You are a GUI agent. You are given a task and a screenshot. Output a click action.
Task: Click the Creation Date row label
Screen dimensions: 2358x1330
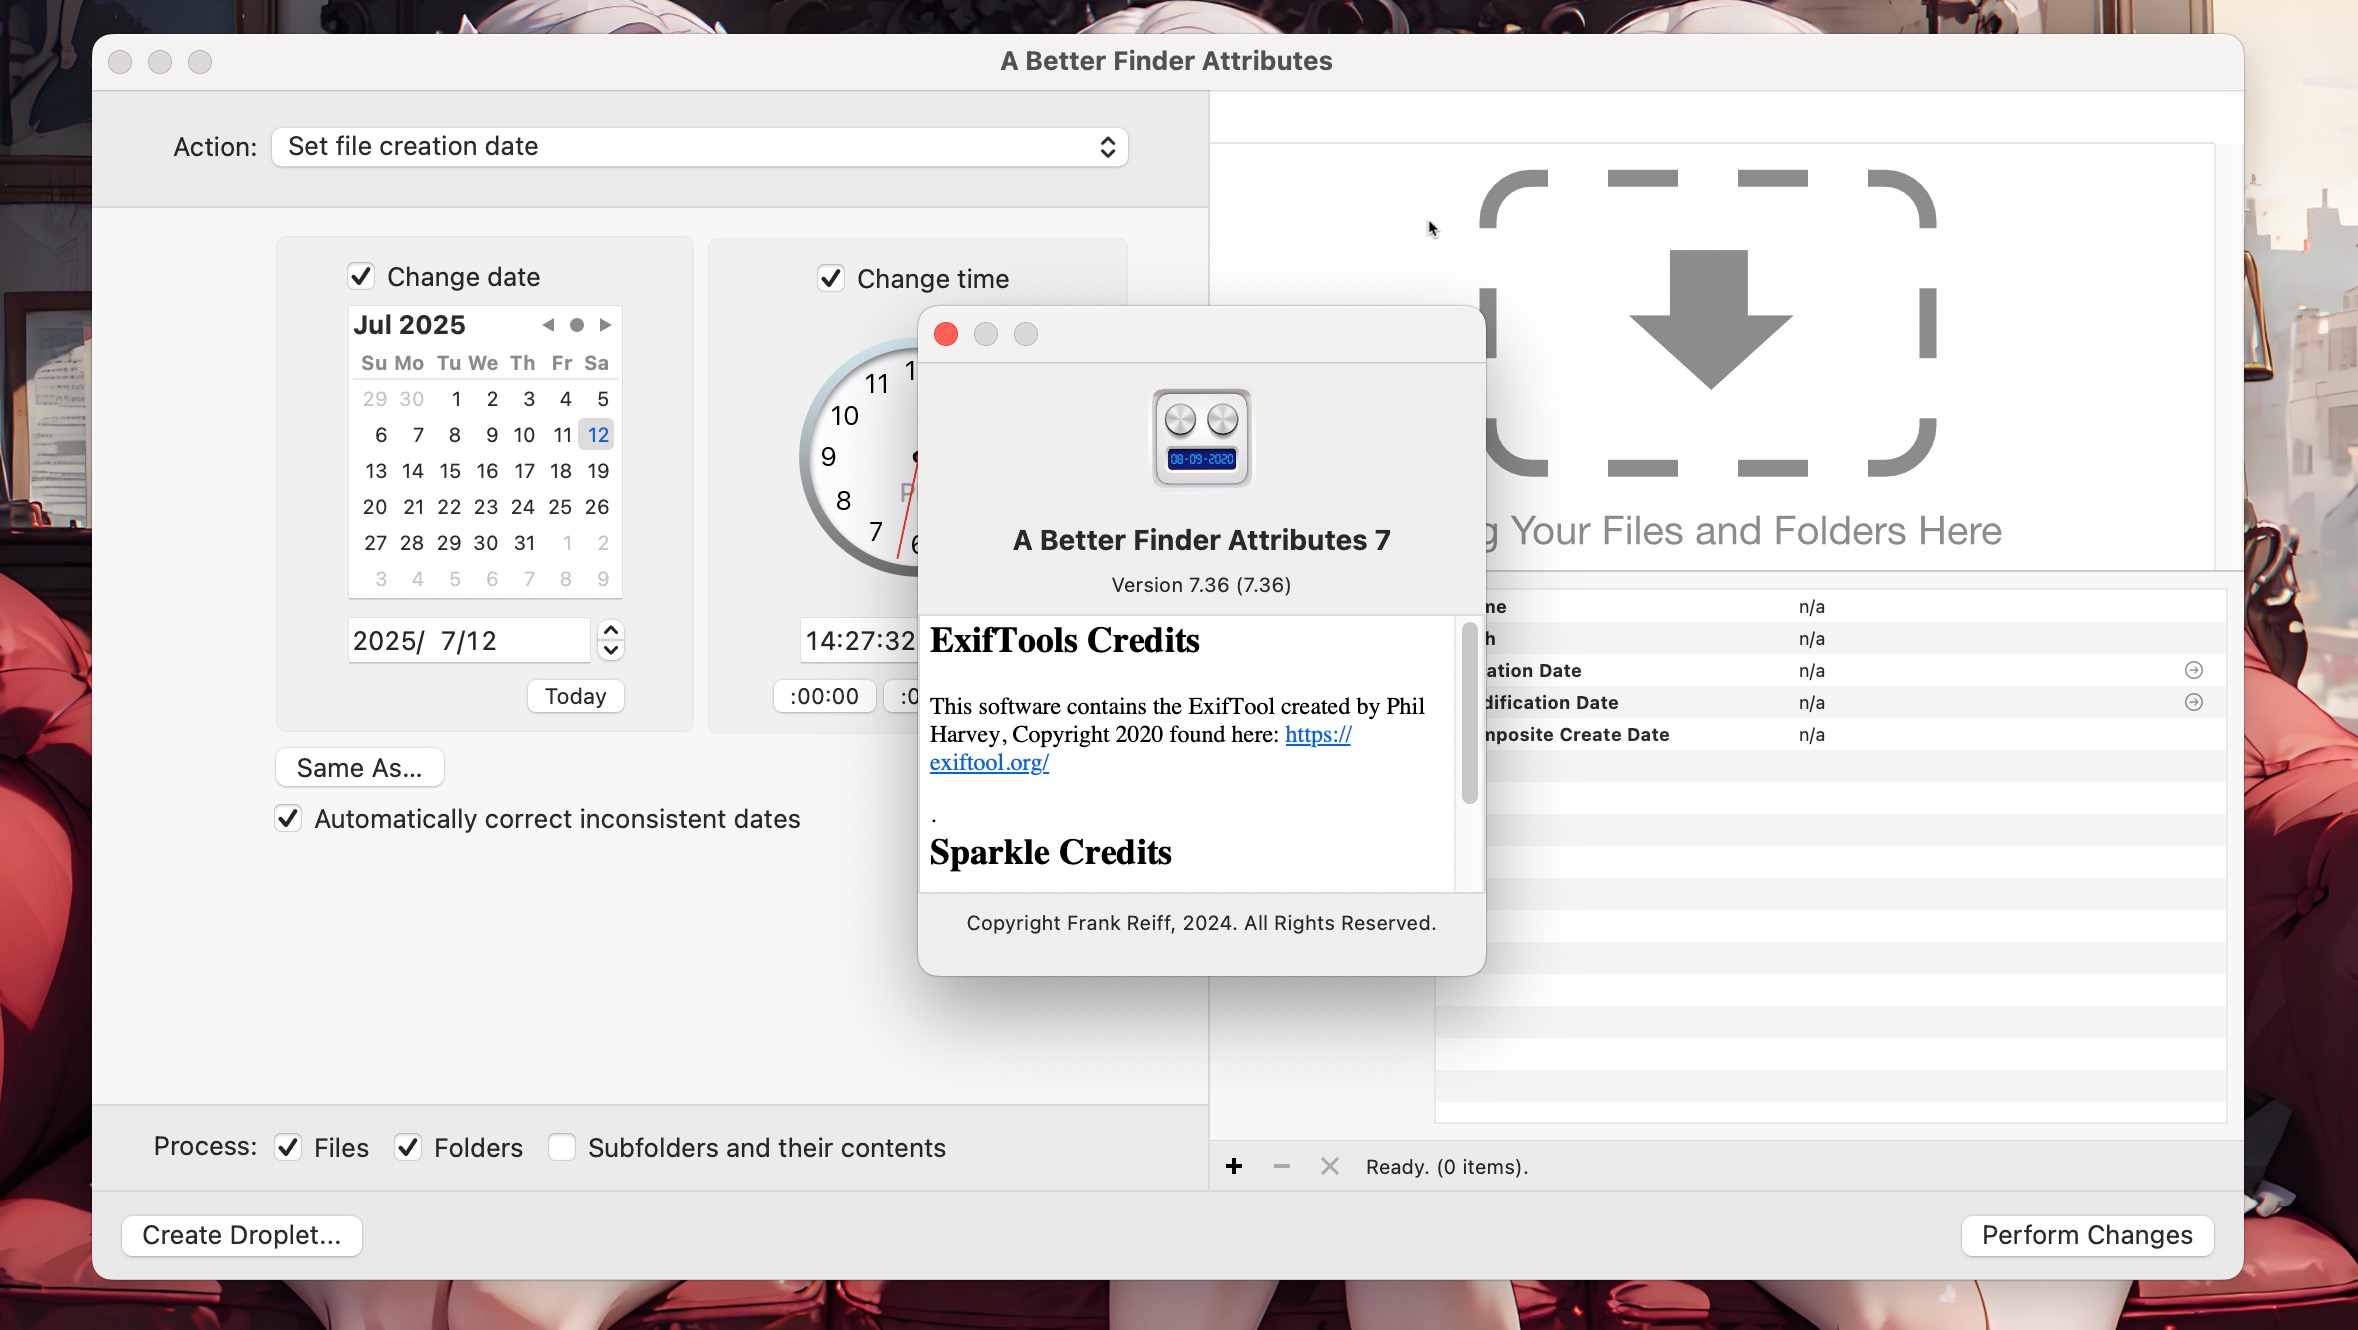[x=1533, y=670]
